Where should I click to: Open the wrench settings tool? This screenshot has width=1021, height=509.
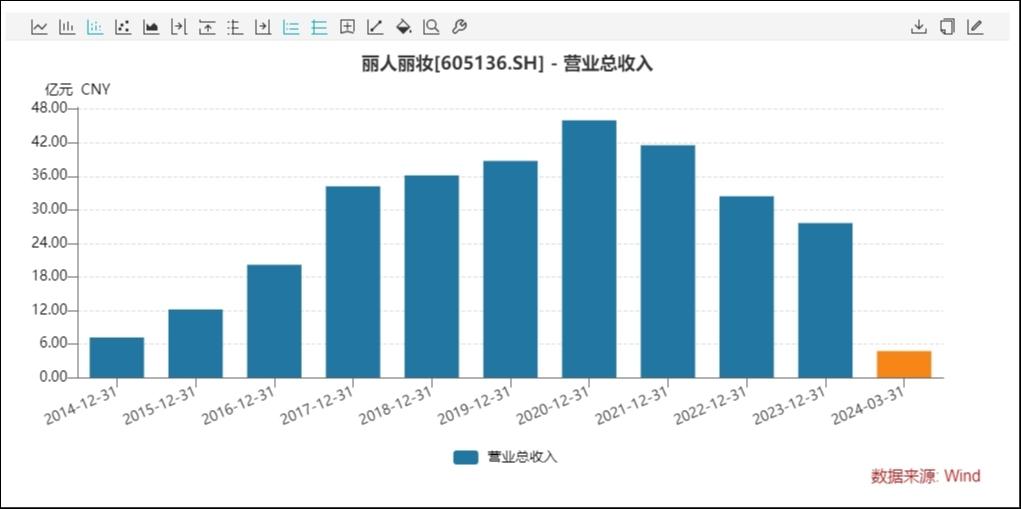click(x=459, y=27)
